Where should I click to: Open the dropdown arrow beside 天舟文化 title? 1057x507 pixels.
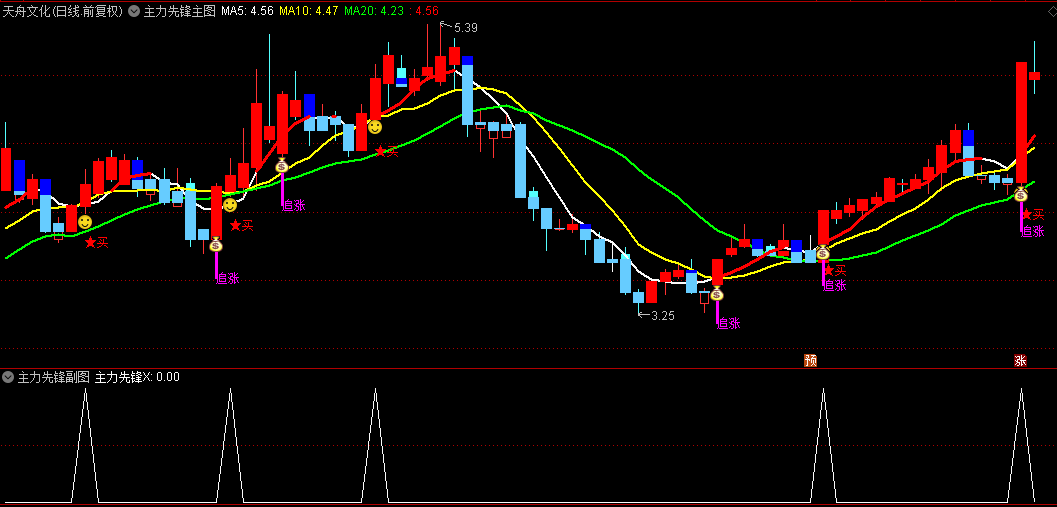tap(133, 11)
